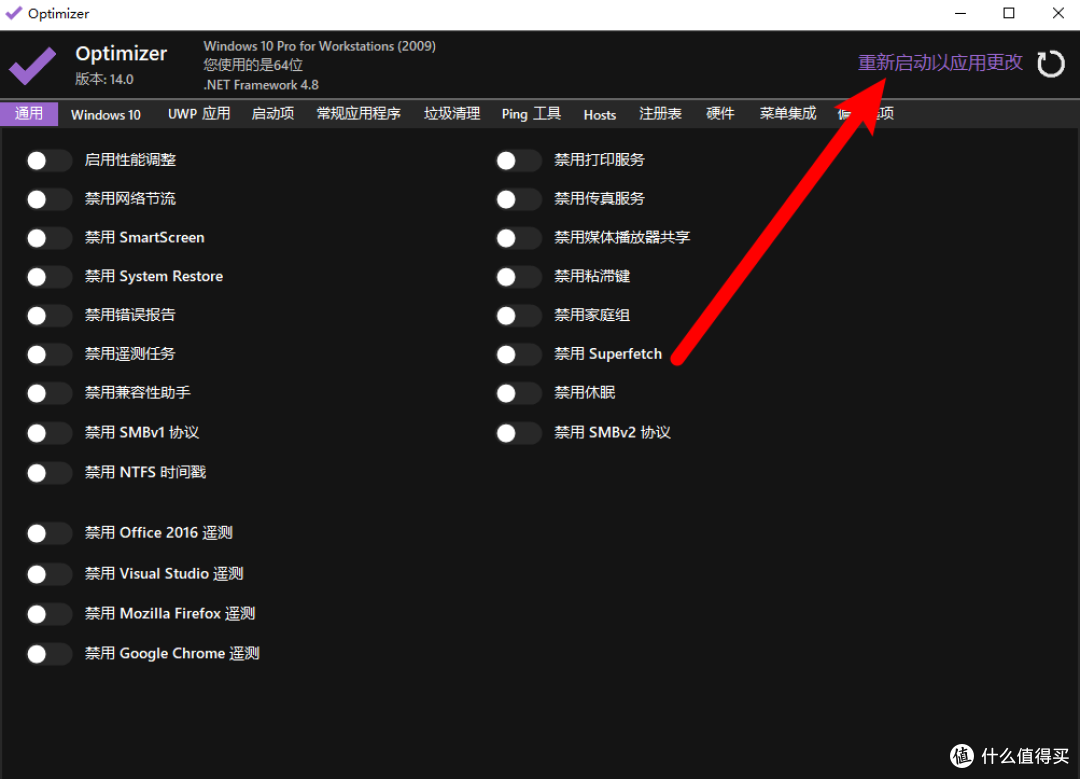Screen dimensions: 1080x779
Task: Turn on 禁用 System Restore switch
Action: coord(49,277)
